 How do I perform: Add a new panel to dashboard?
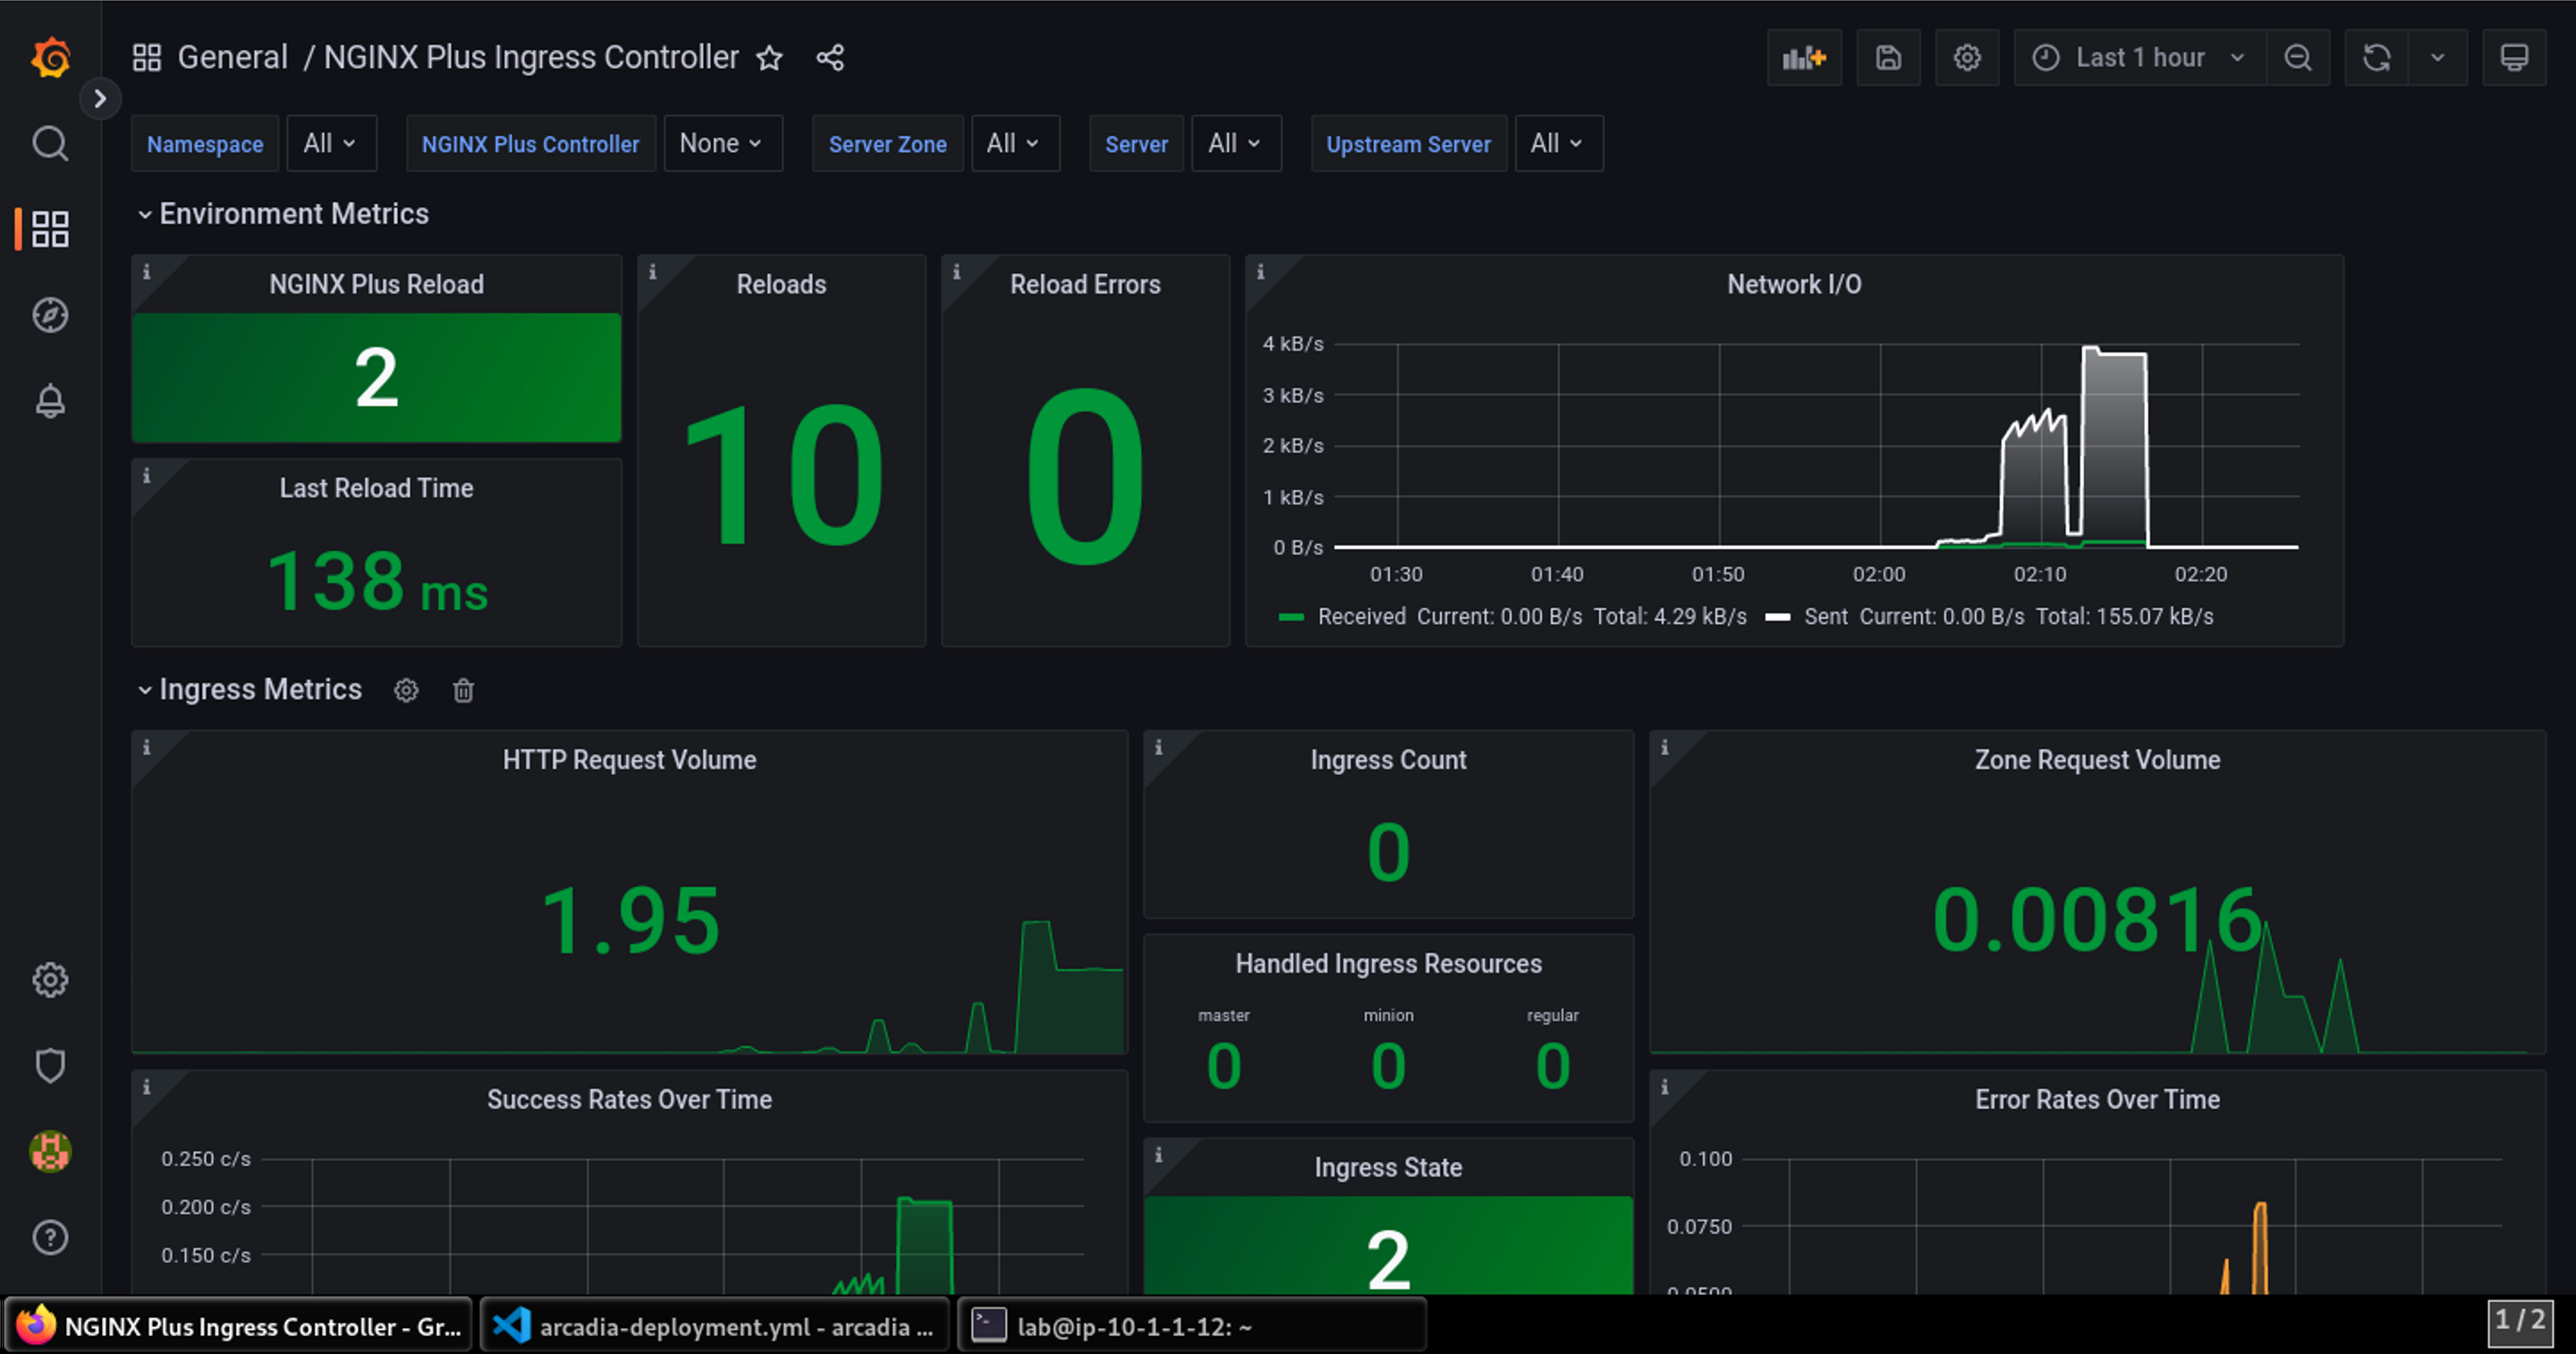(x=1804, y=58)
